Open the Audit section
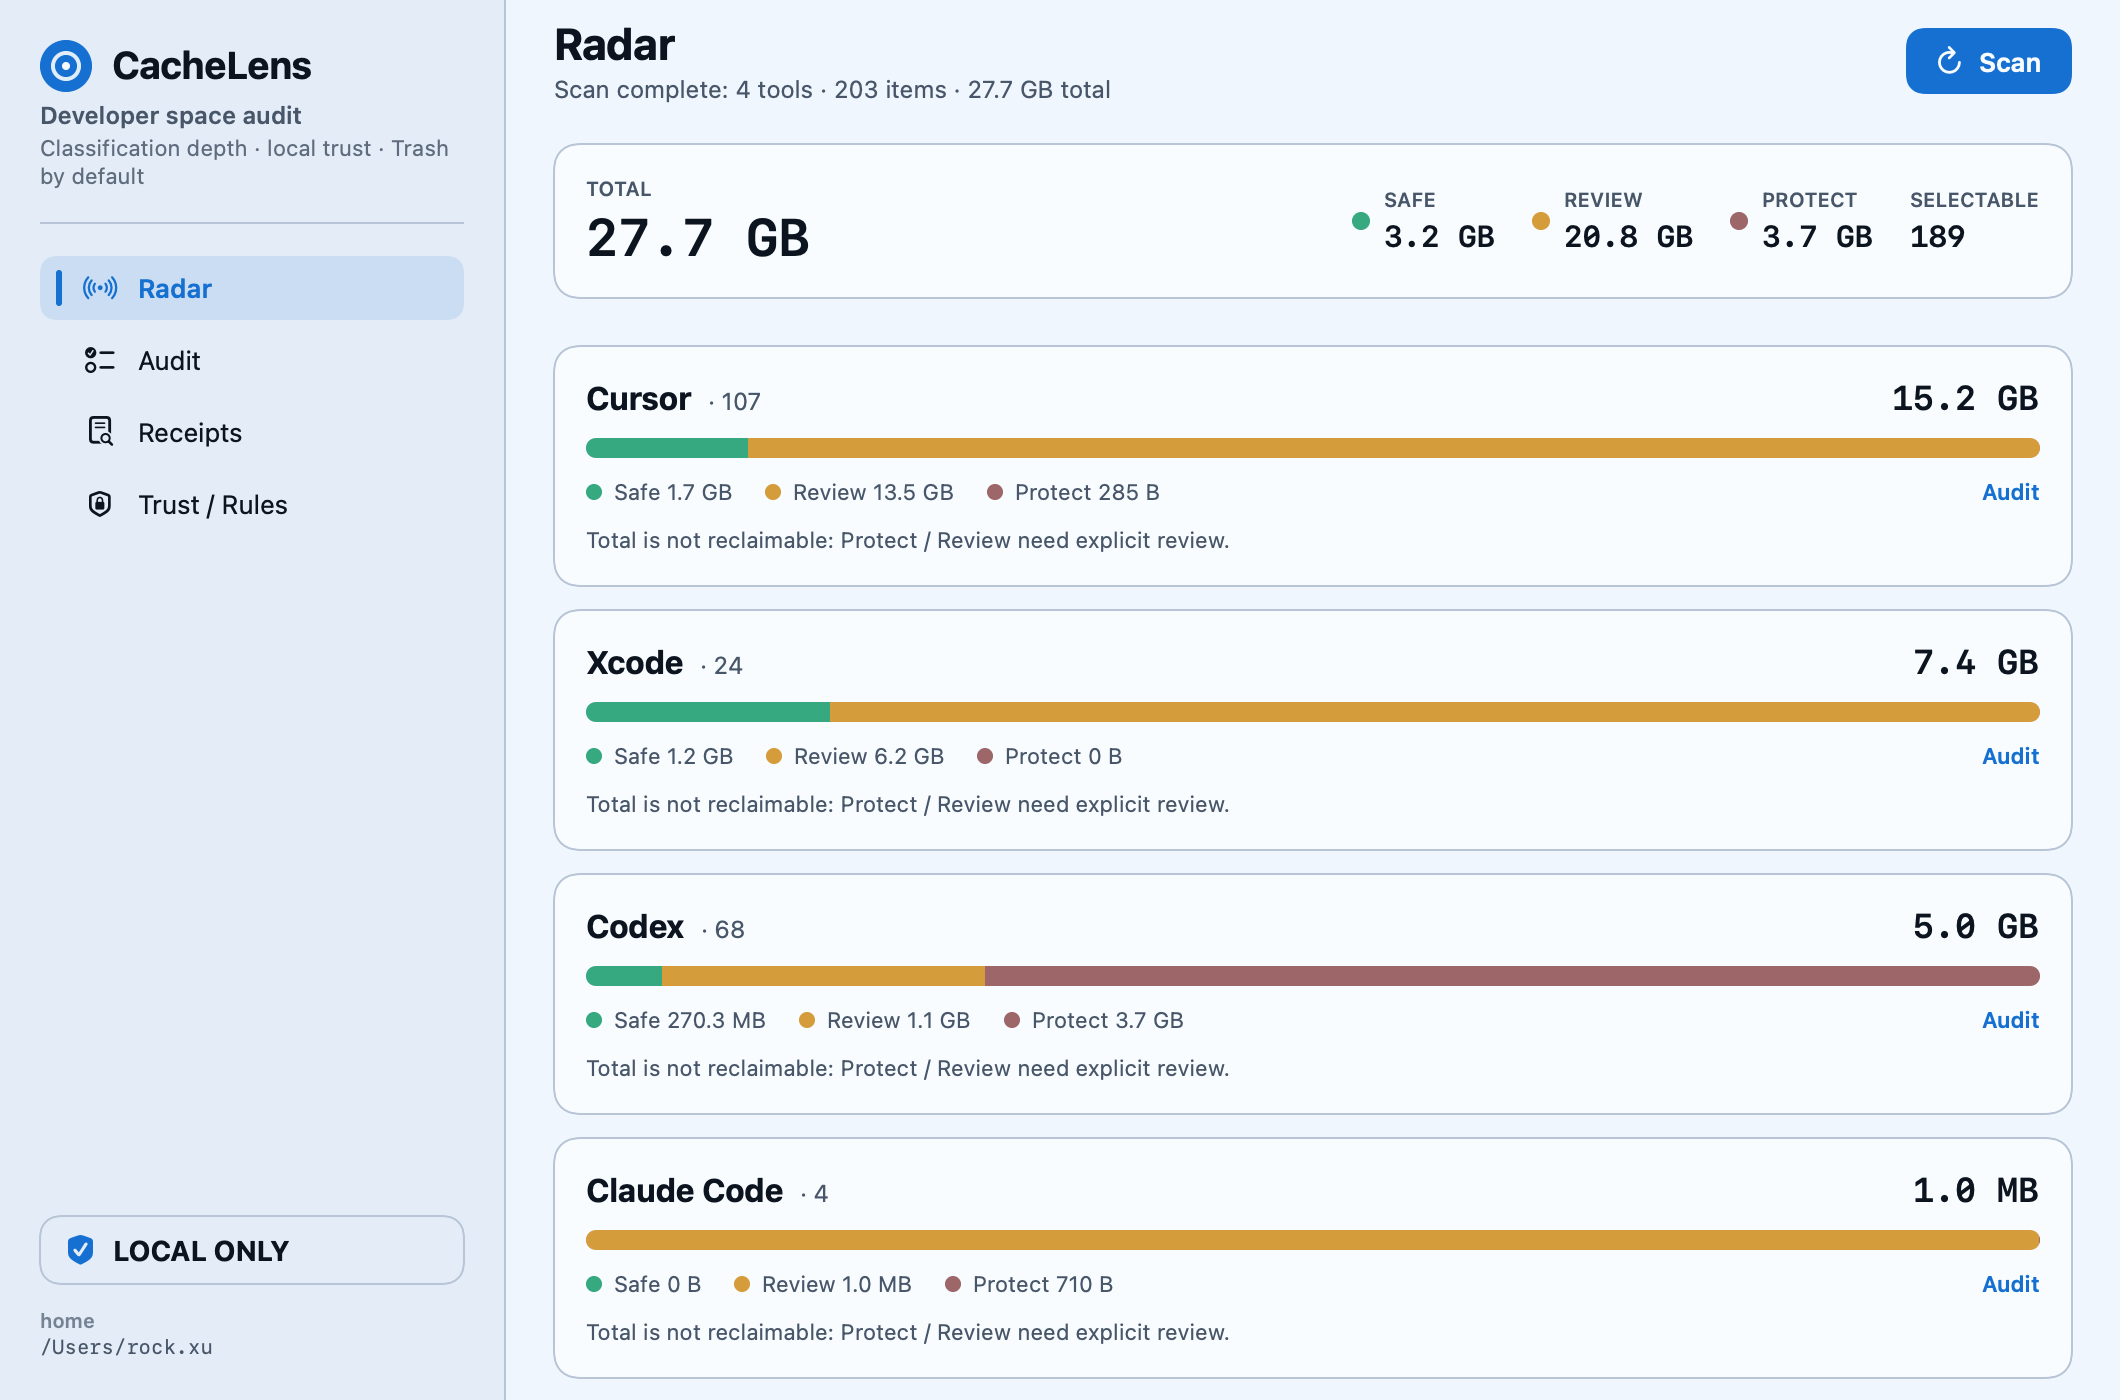Viewport: 2120px width, 1400px height. (x=252, y=360)
